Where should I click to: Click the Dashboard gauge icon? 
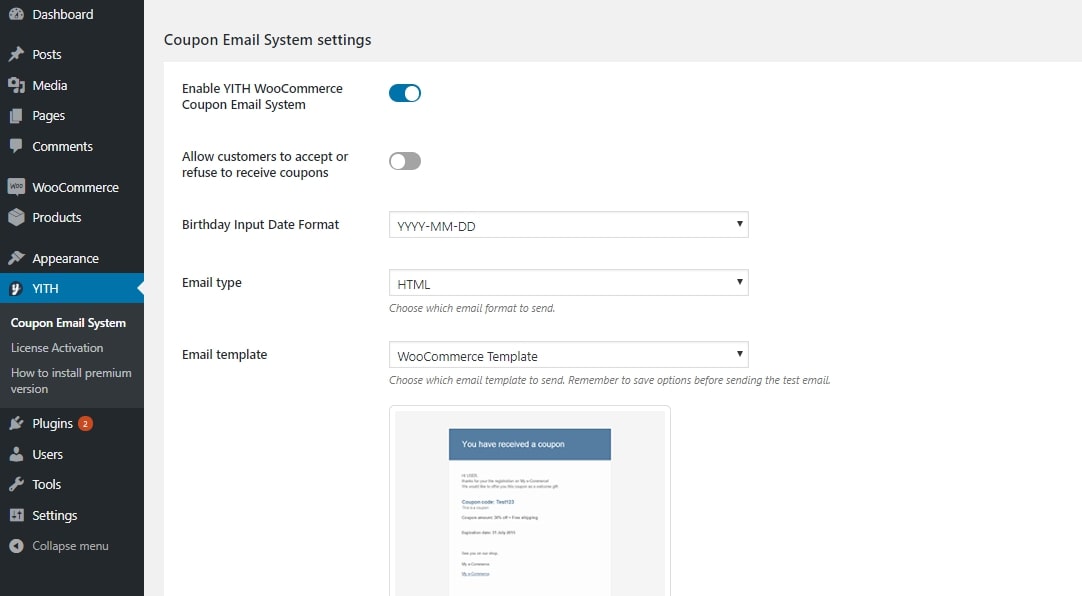pos(16,14)
